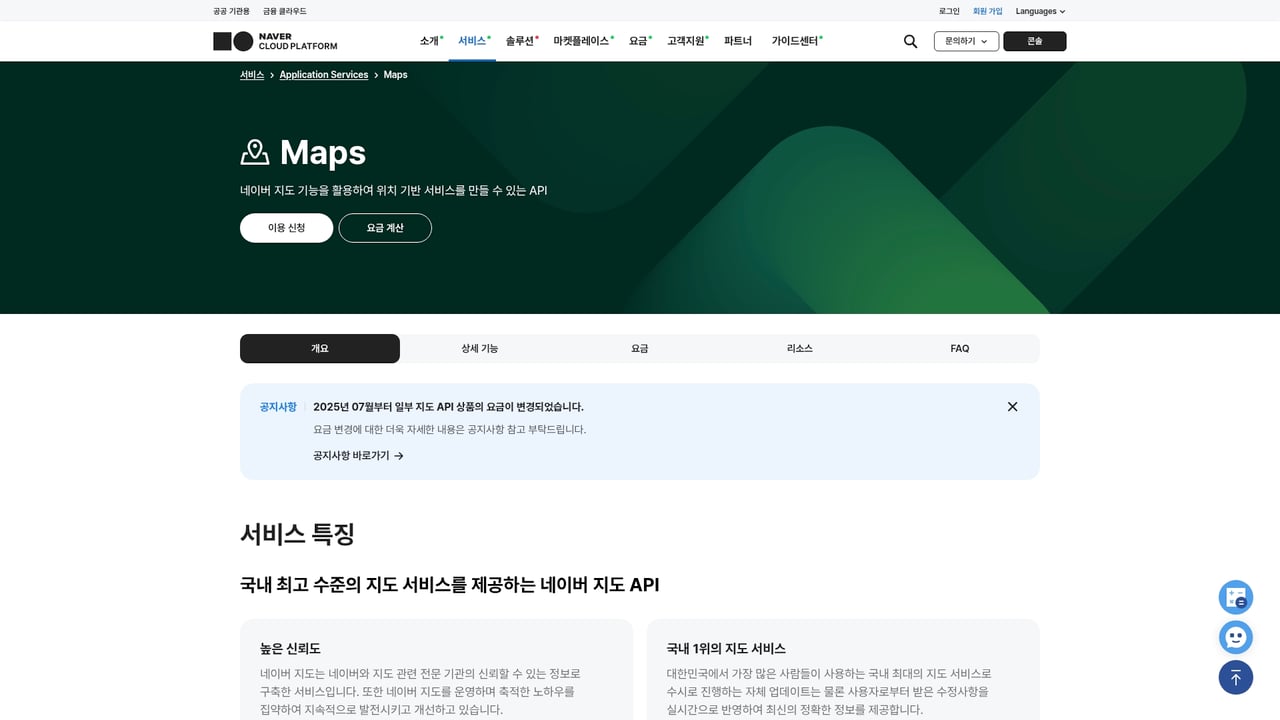Click the scroll-to-top arrow icon

pos(1235,677)
